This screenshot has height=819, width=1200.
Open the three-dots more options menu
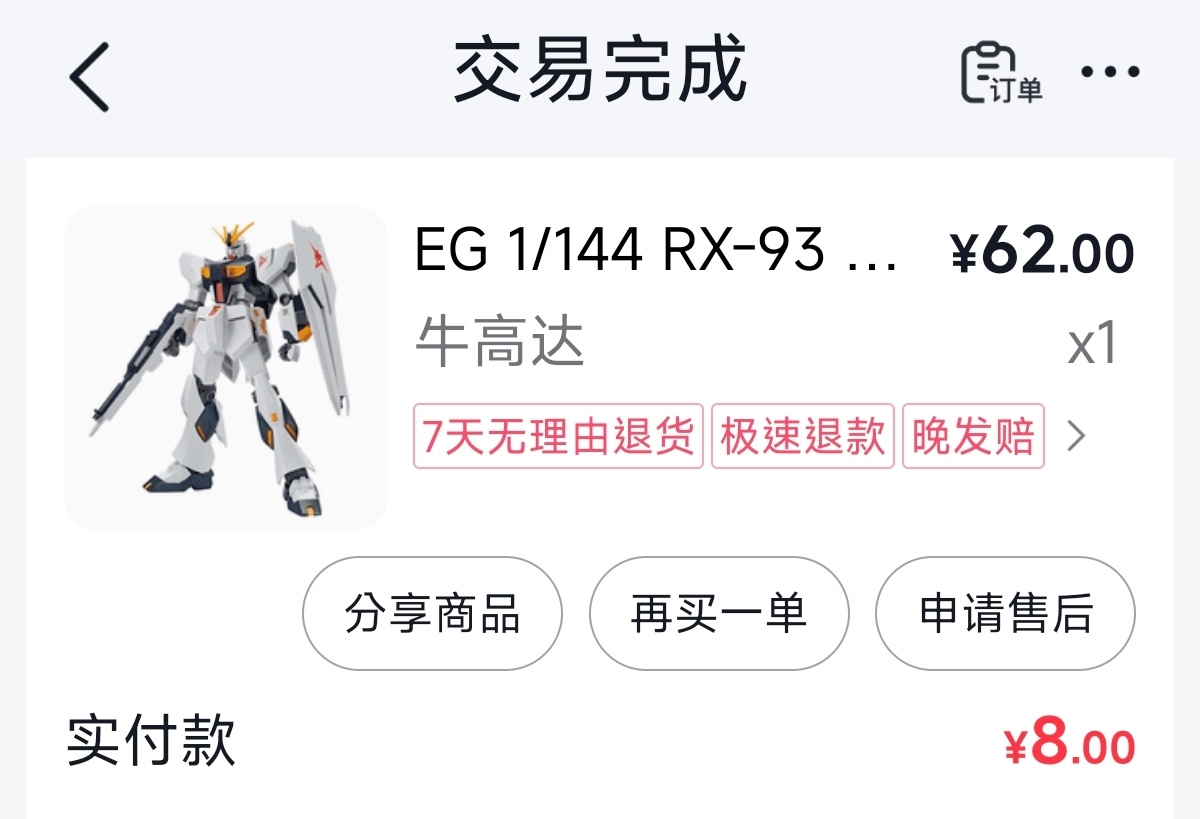click(x=1110, y=72)
